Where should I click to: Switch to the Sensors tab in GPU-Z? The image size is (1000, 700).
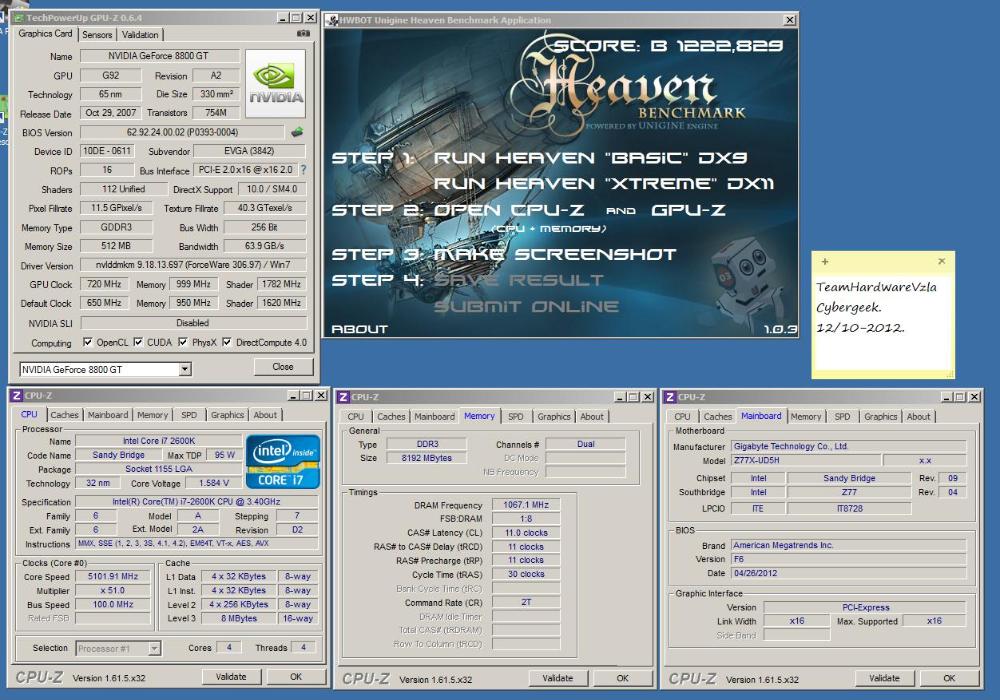97,34
